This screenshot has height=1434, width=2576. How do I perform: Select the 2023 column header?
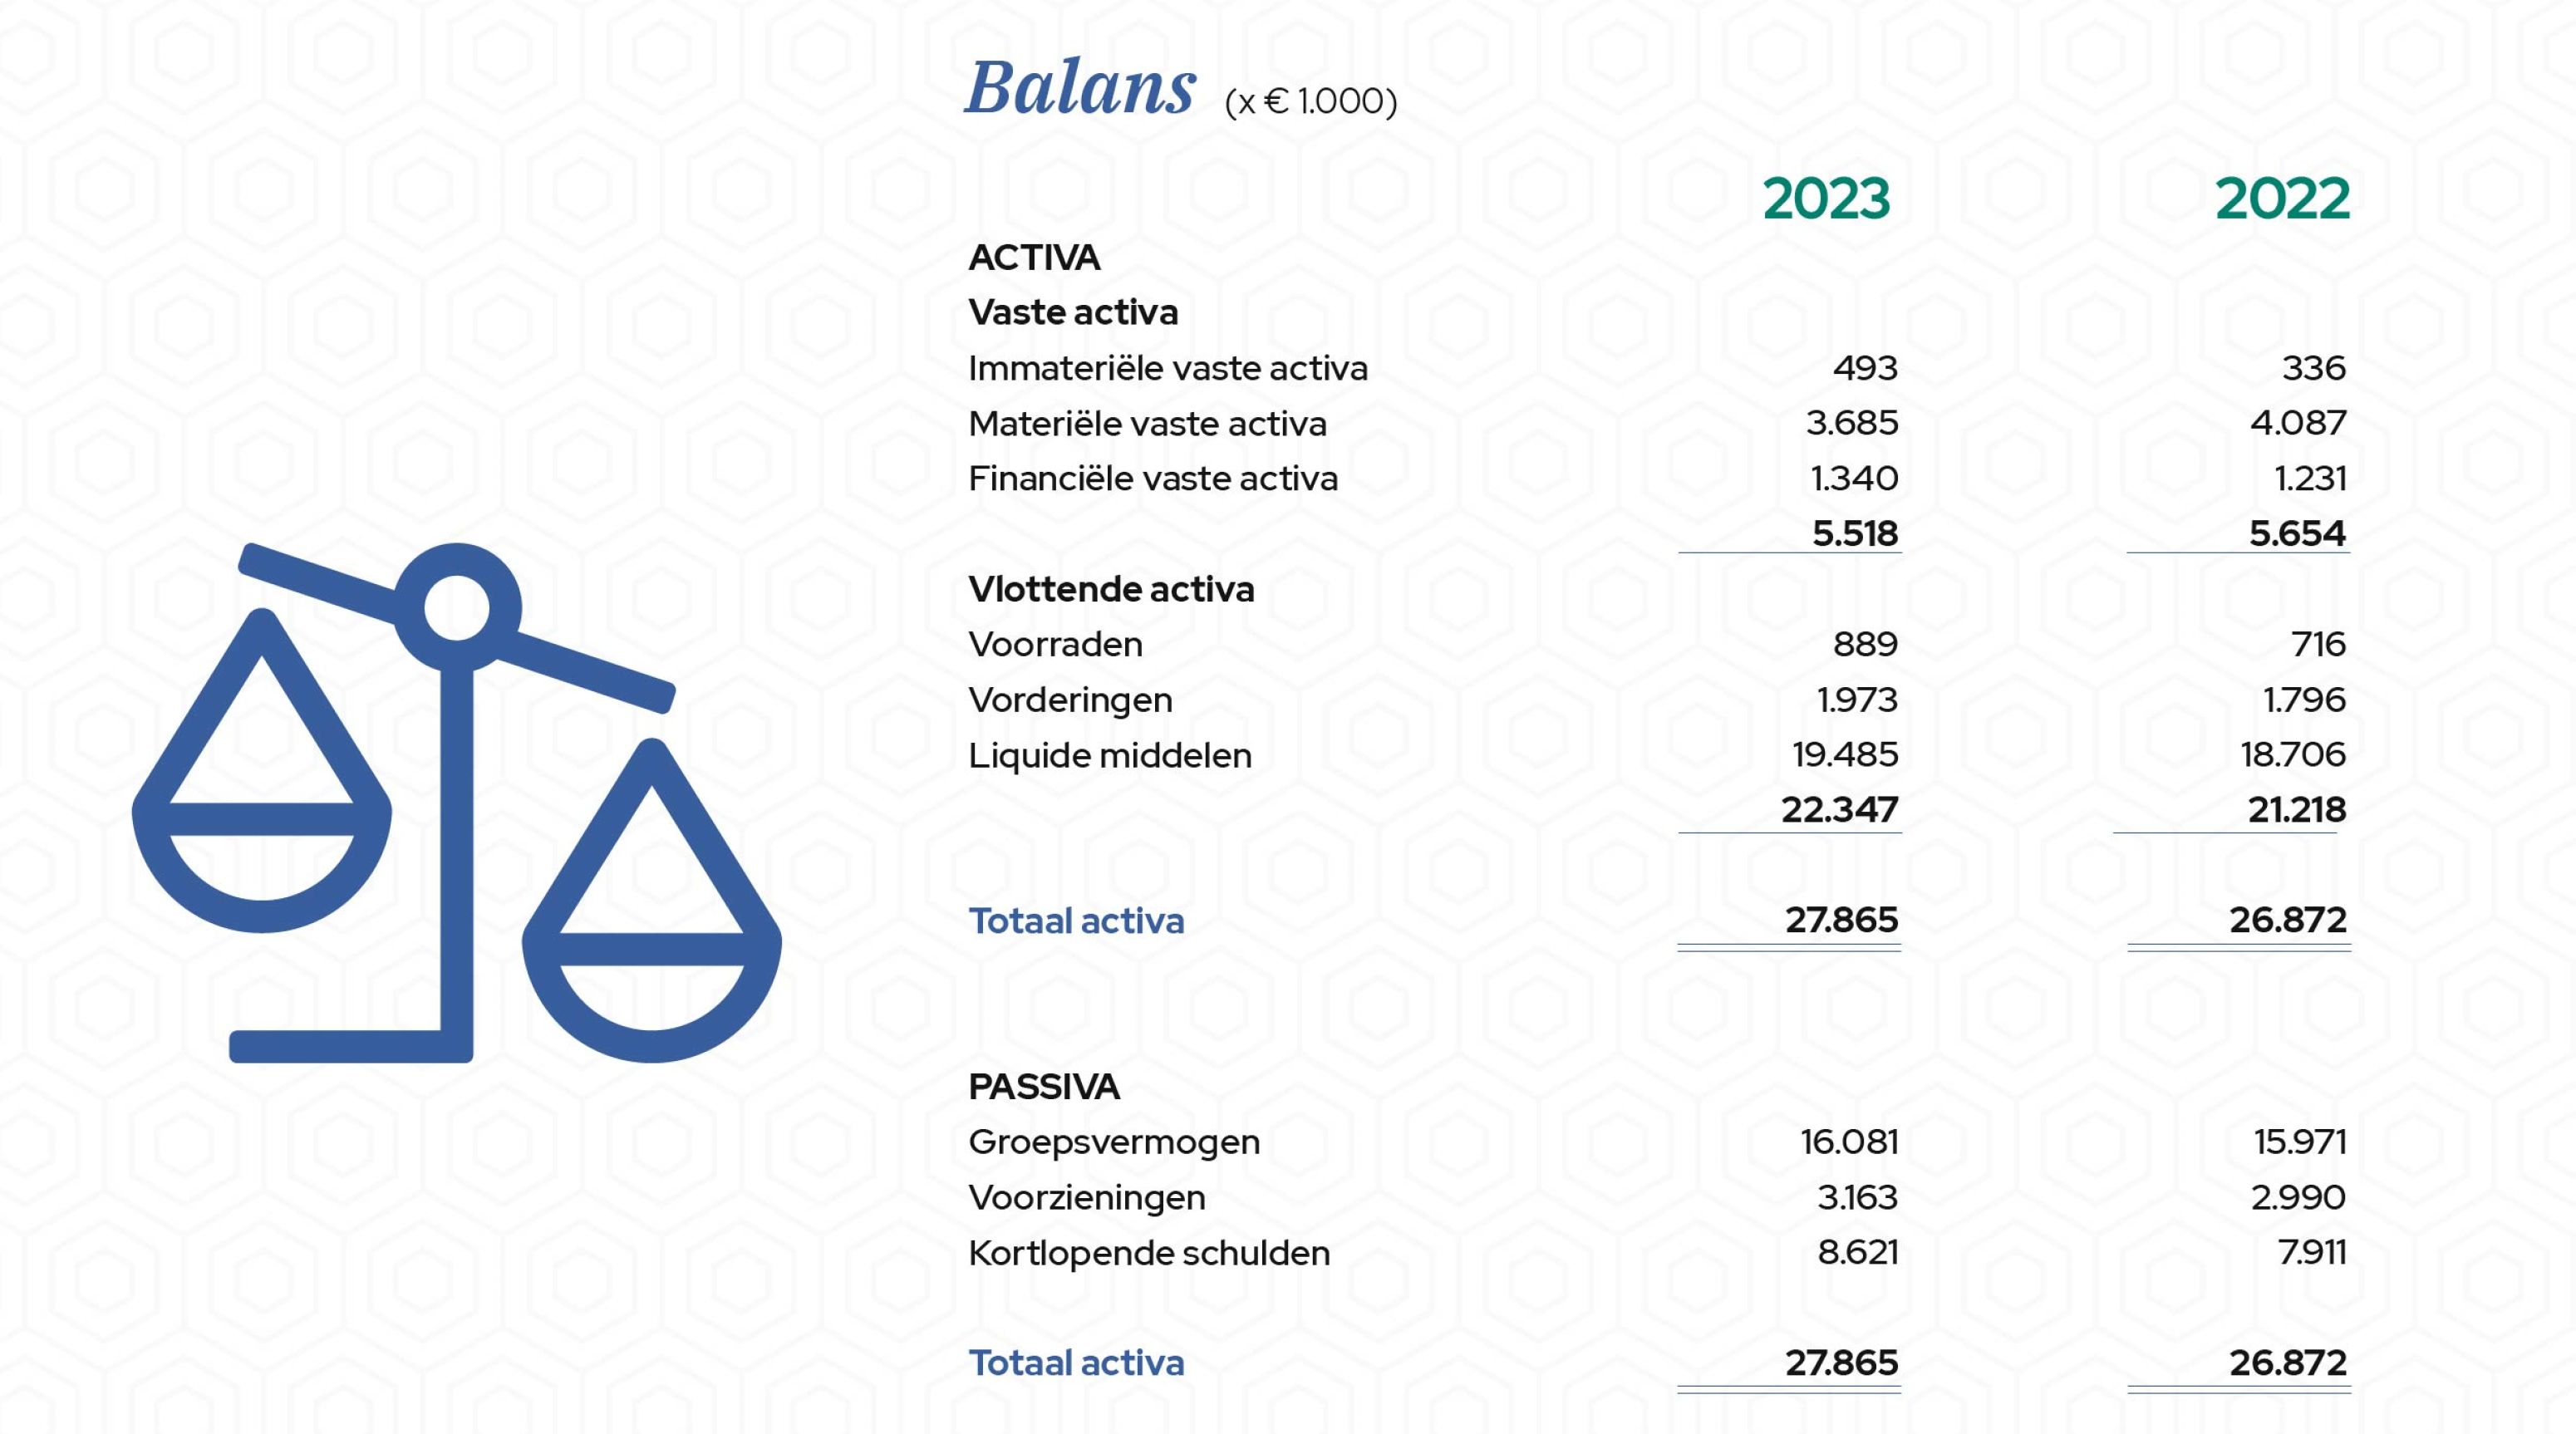(x=1826, y=199)
